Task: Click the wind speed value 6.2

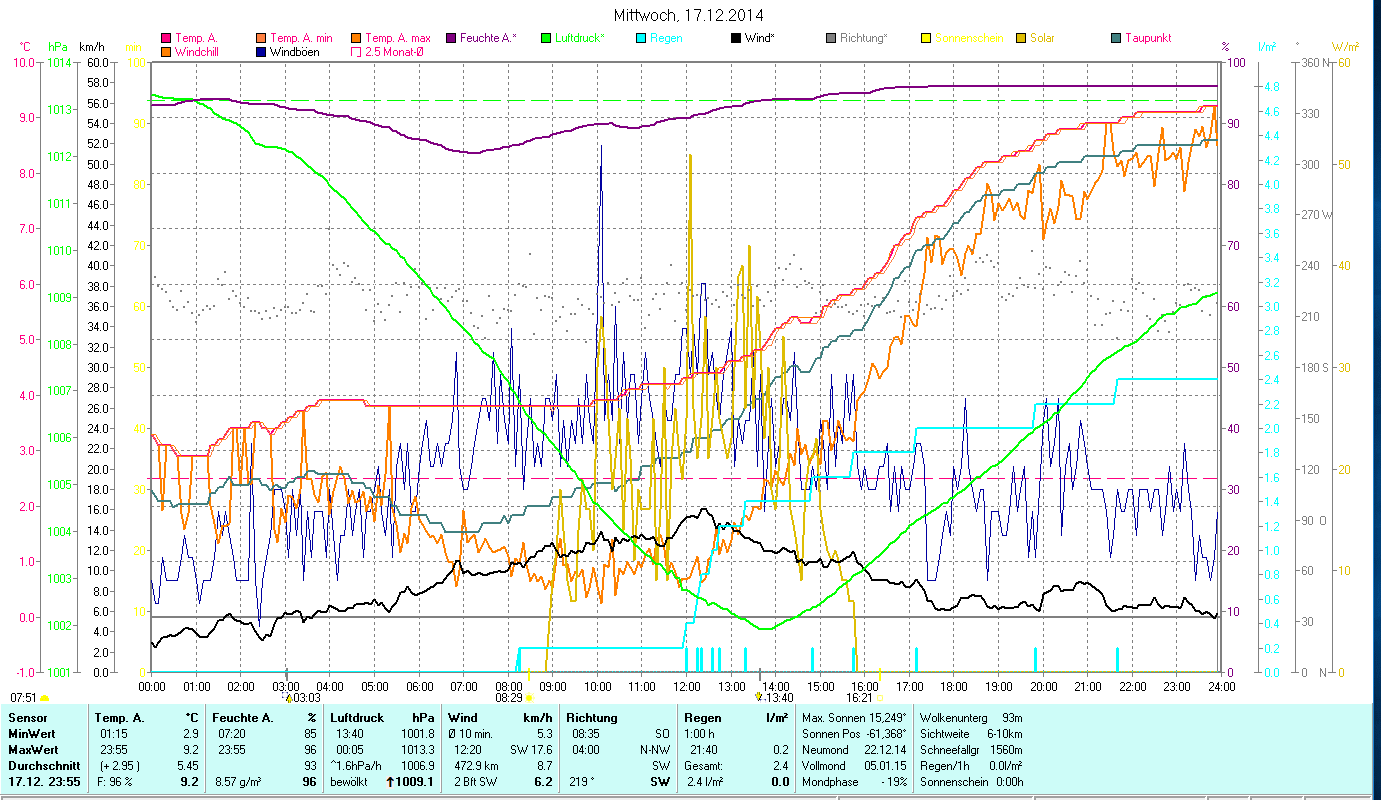Action: pos(544,782)
